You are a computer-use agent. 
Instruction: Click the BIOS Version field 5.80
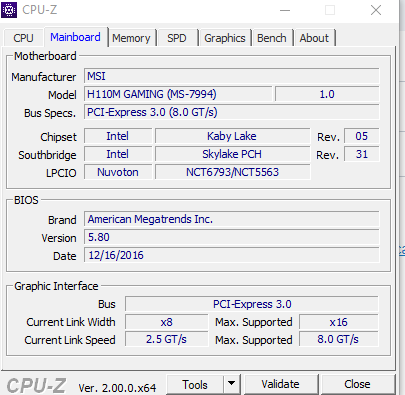tap(232, 237)
